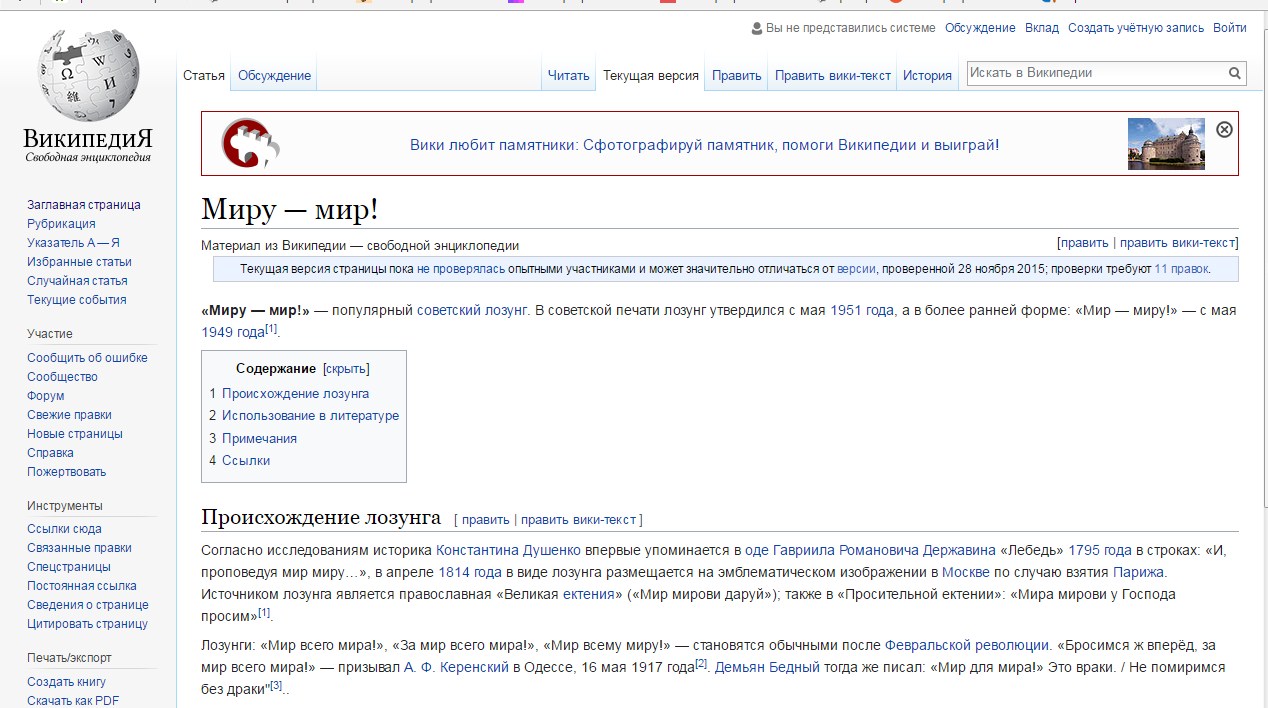Screen dimensions: 1268x708
Task: Open 'Сведения о странице'
Action: pyautogui.click(x=88, y=605)
